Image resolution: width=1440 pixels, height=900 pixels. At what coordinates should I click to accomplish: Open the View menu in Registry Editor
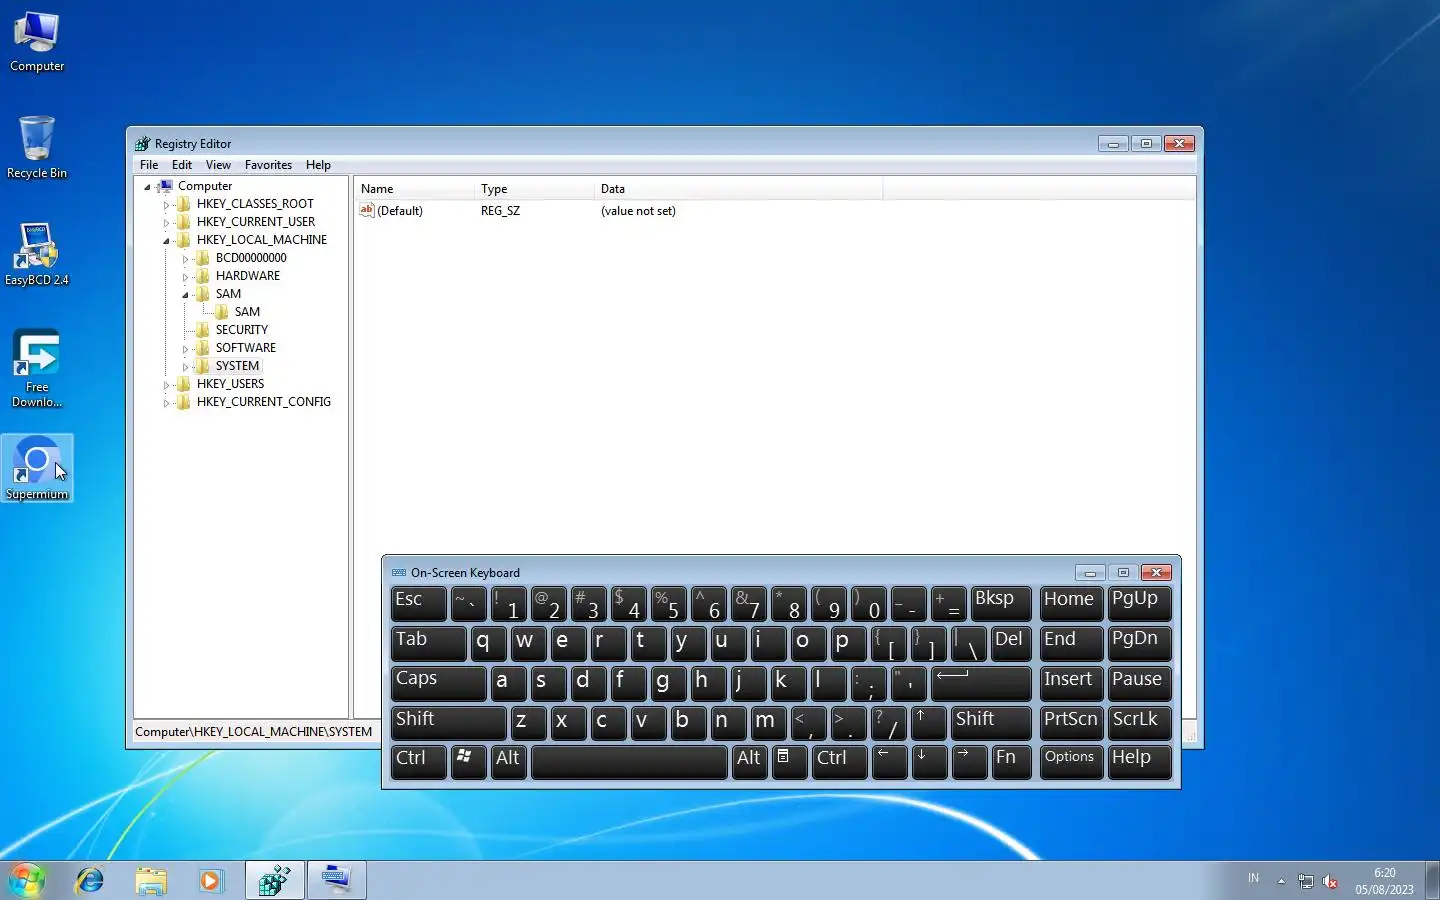point(218,165)
